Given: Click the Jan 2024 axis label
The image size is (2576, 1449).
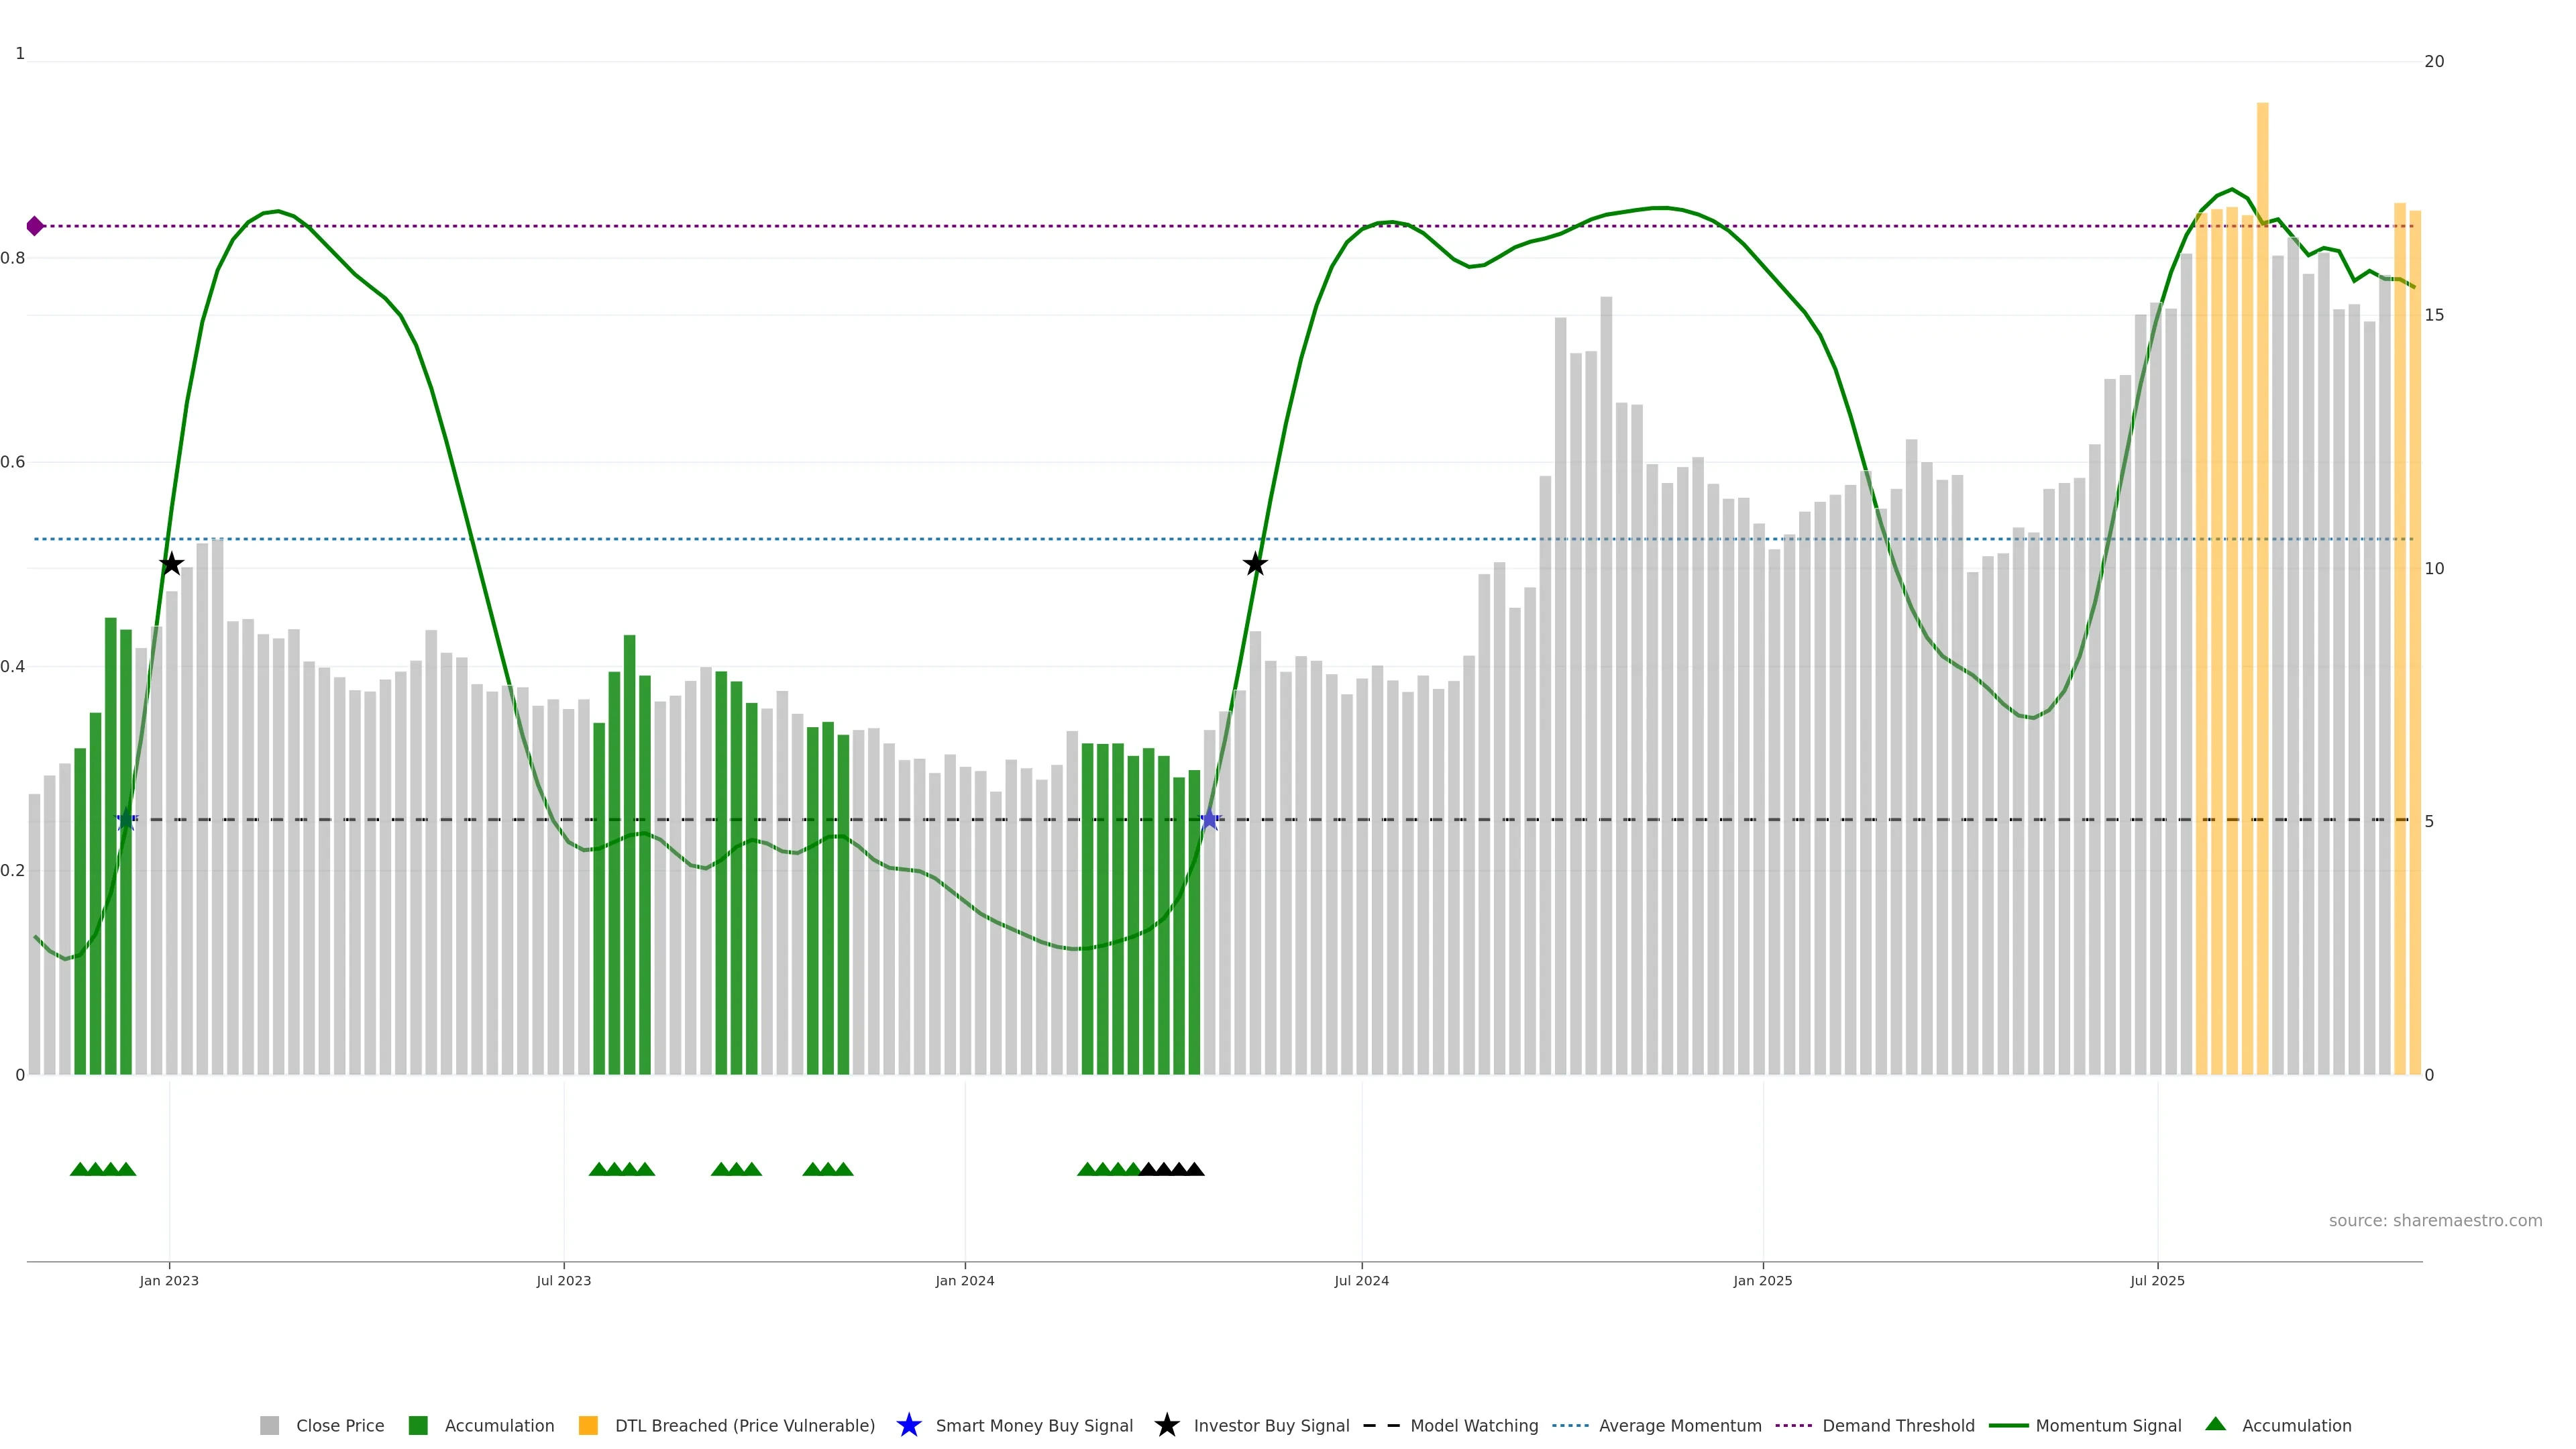Looking at the screenshot, I should click(x=964, y=1280).
